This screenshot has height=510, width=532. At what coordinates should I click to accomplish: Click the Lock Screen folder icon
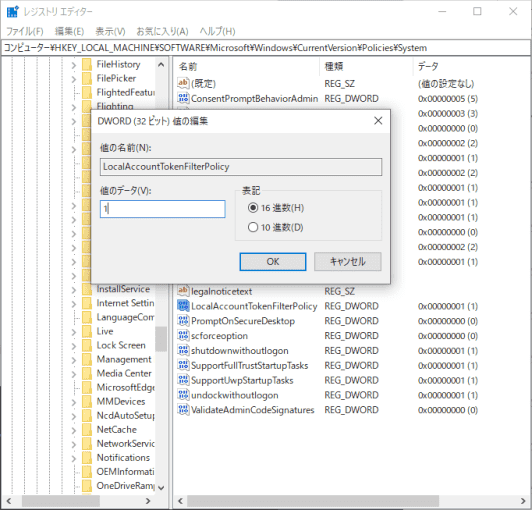[x=87, y=345]
